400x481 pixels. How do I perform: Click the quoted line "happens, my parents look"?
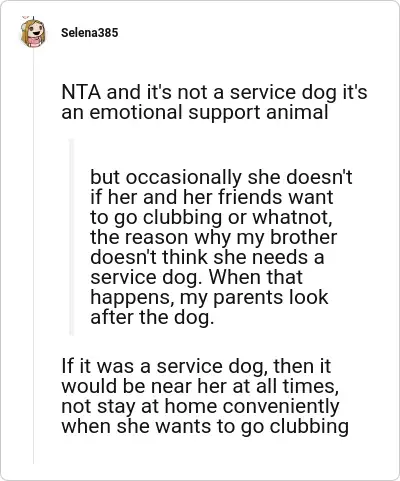[209, 298]
